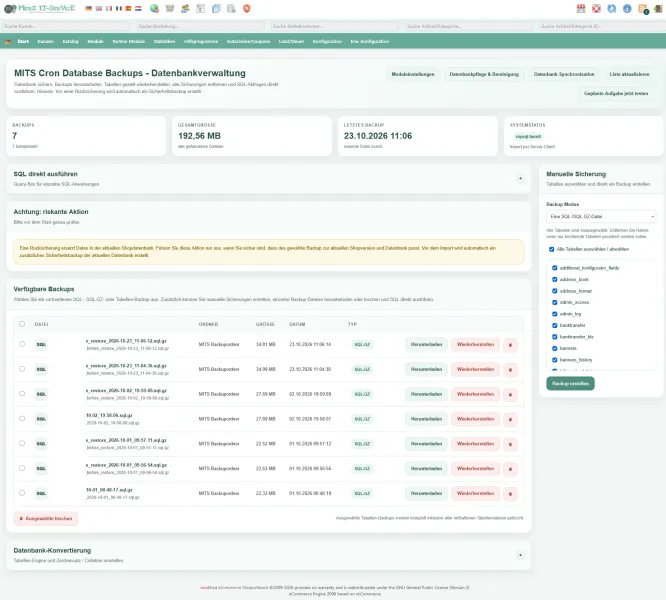Expand the Datenbank-Konvertierung section
The width and height of the screenshot is (666, 600).
click(x=520, y=555)
